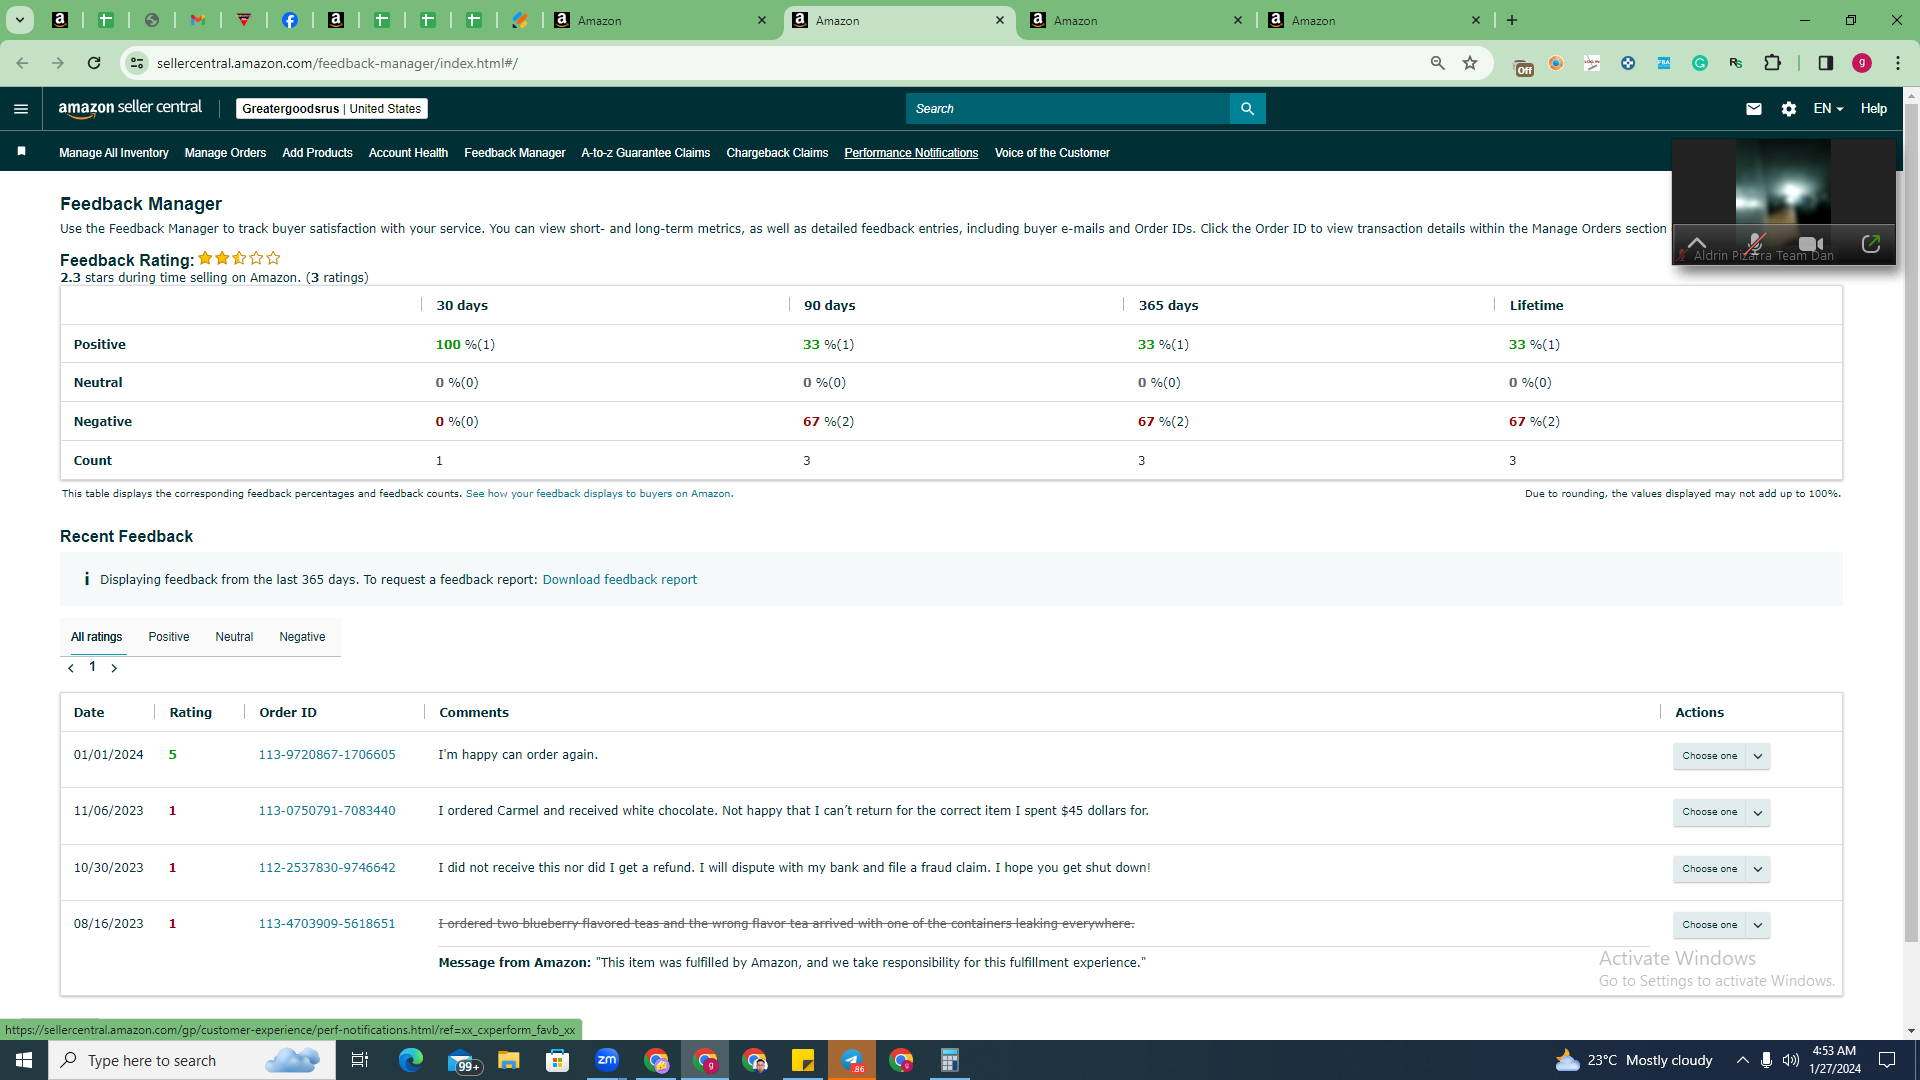Click the Windows taskbar search box

point(192,1060)
